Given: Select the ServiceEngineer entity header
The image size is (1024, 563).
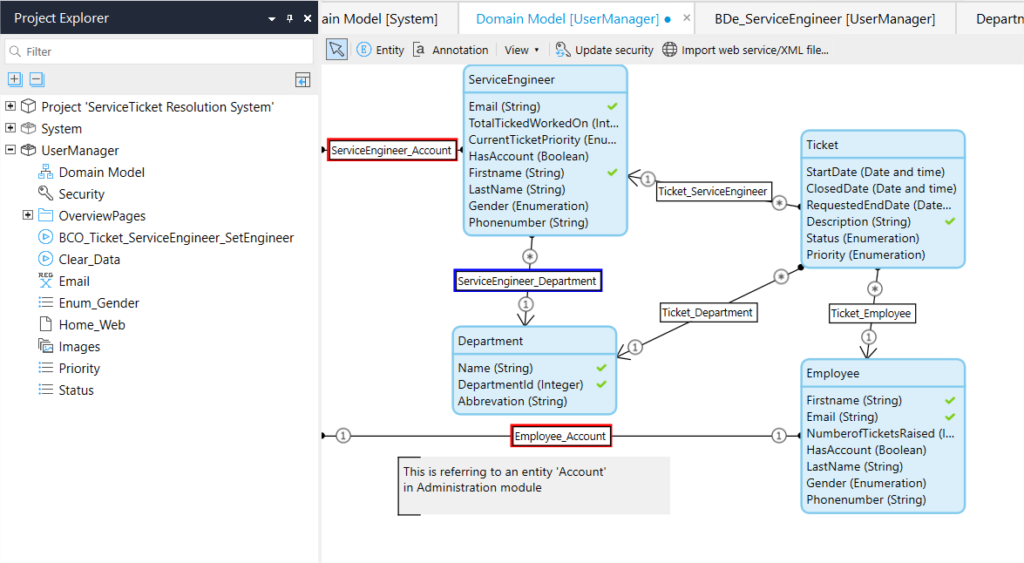Looking at the screenshot, I should click(545, 79).
